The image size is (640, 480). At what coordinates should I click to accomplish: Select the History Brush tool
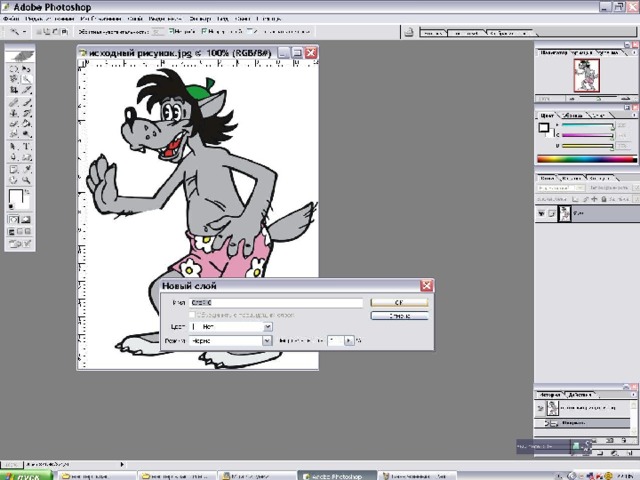point(26,113)
